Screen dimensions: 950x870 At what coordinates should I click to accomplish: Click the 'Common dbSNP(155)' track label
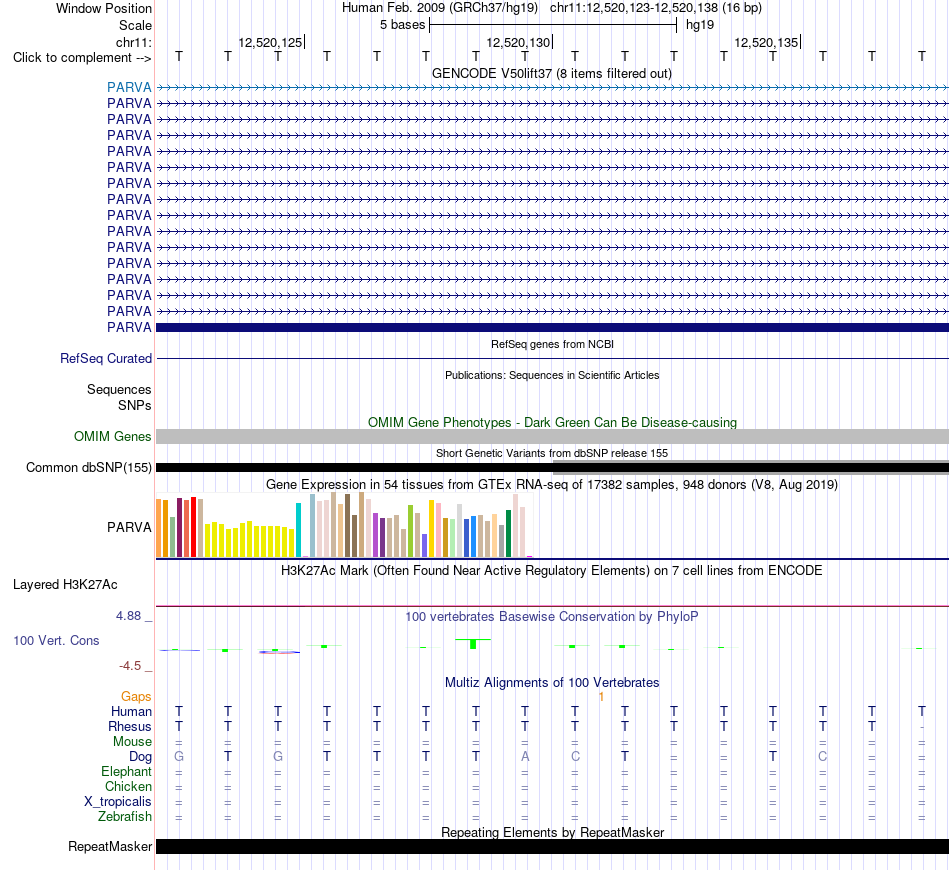89,468
